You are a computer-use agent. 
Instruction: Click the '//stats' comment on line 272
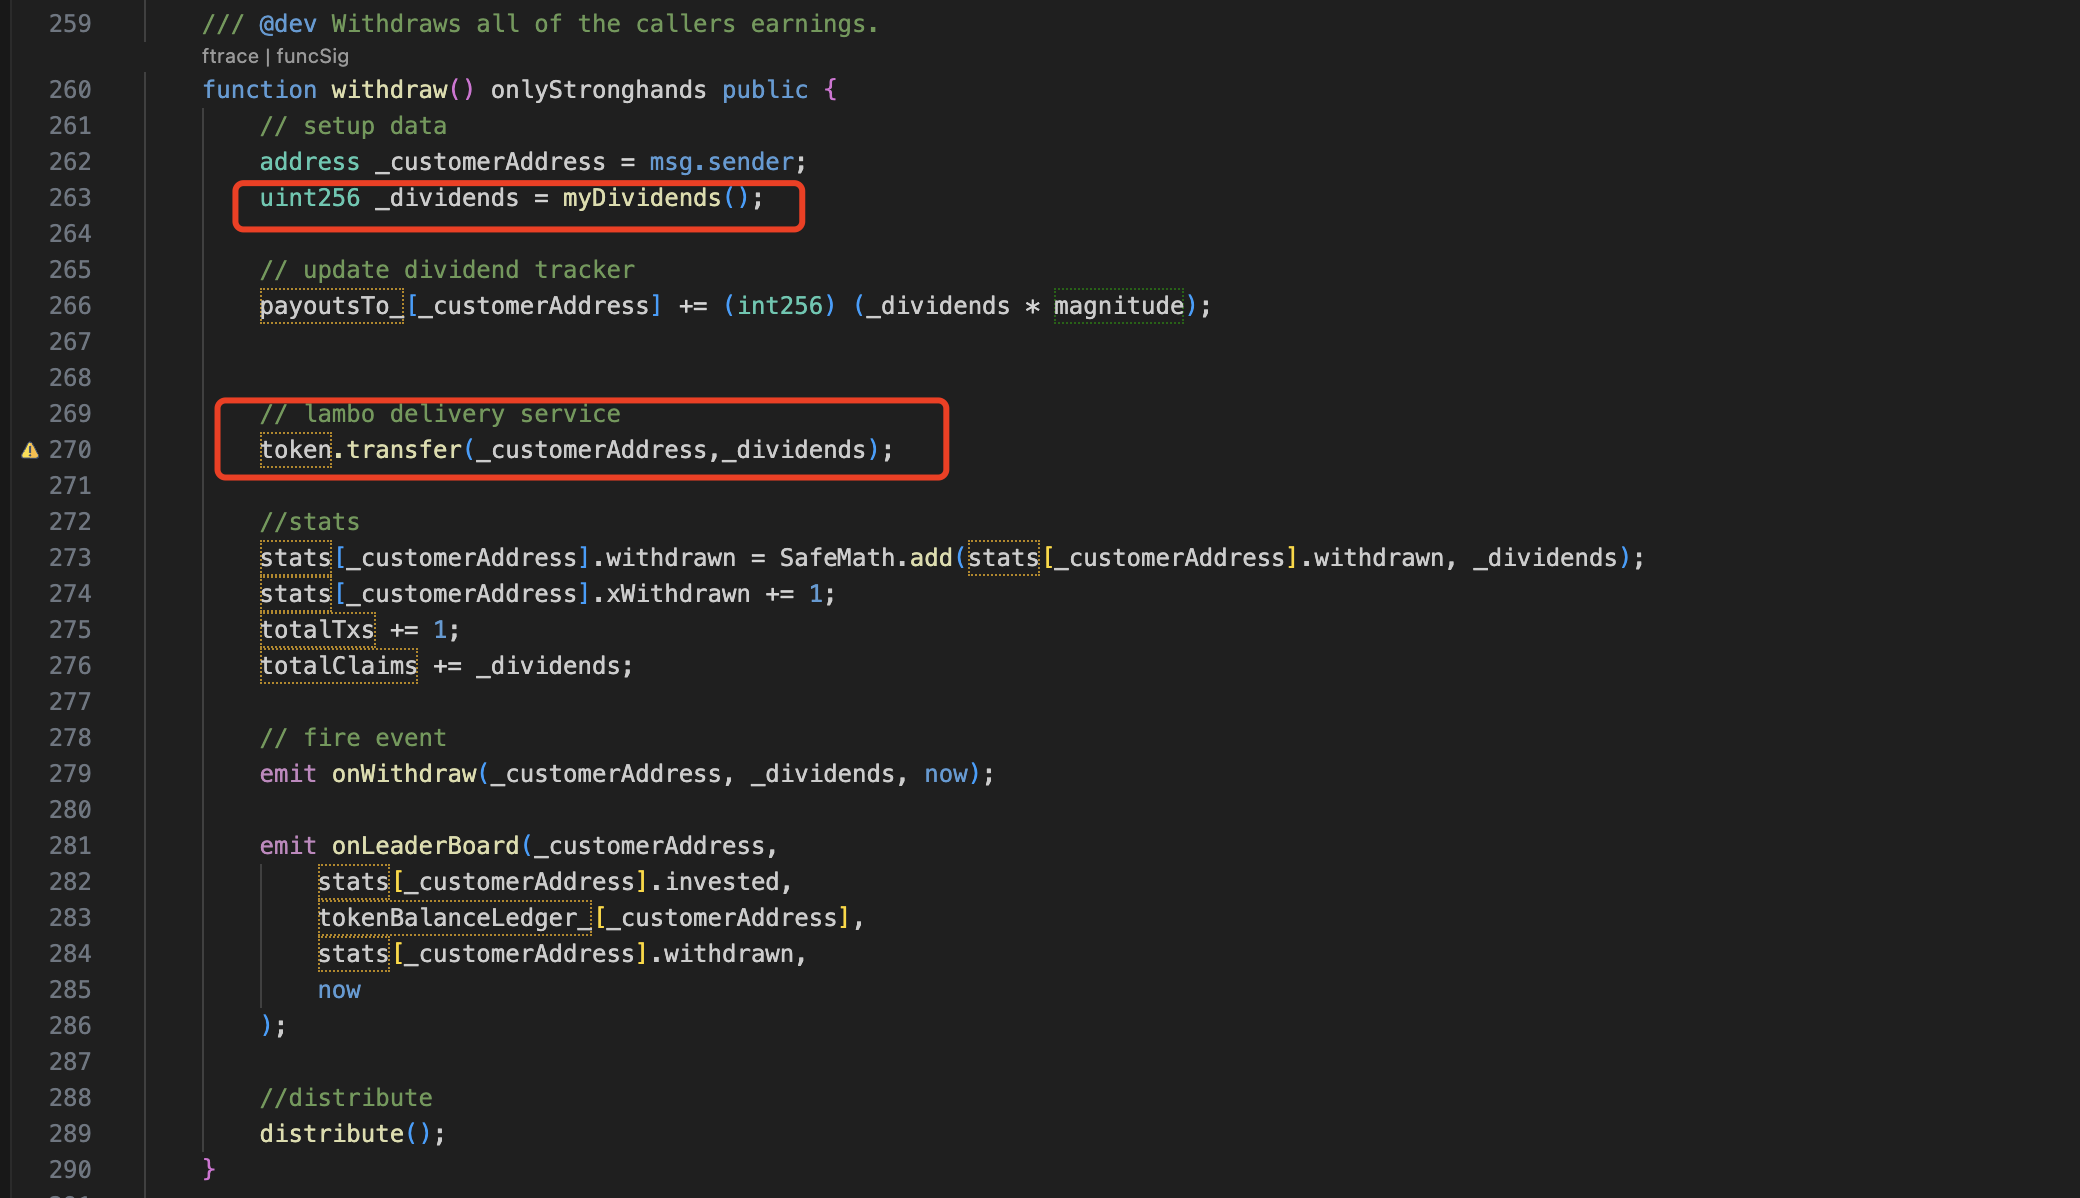point(309,522)
